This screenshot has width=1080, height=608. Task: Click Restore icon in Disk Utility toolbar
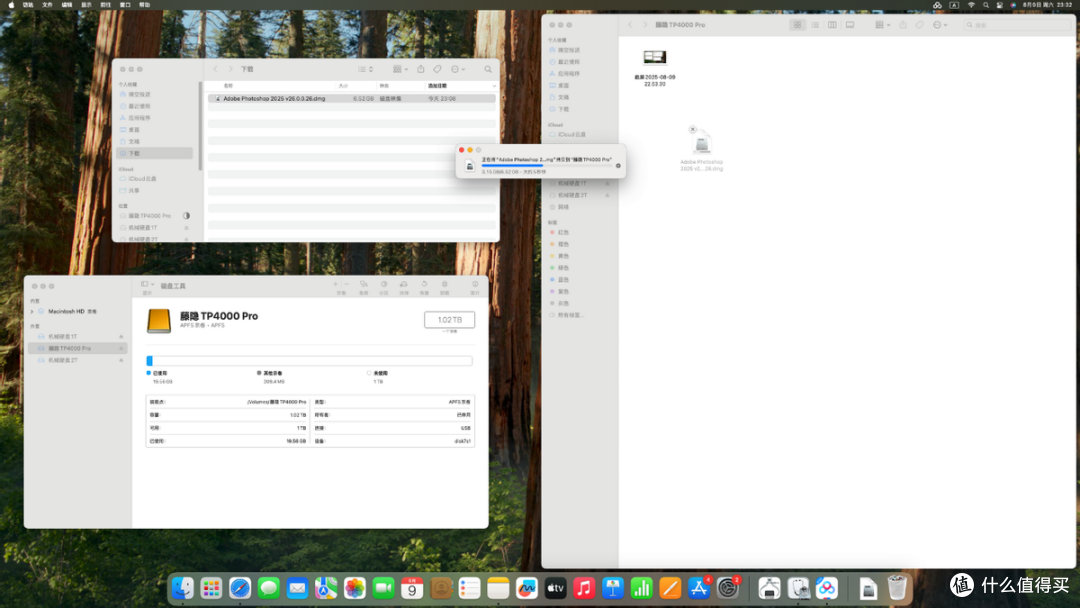point(424,284)
